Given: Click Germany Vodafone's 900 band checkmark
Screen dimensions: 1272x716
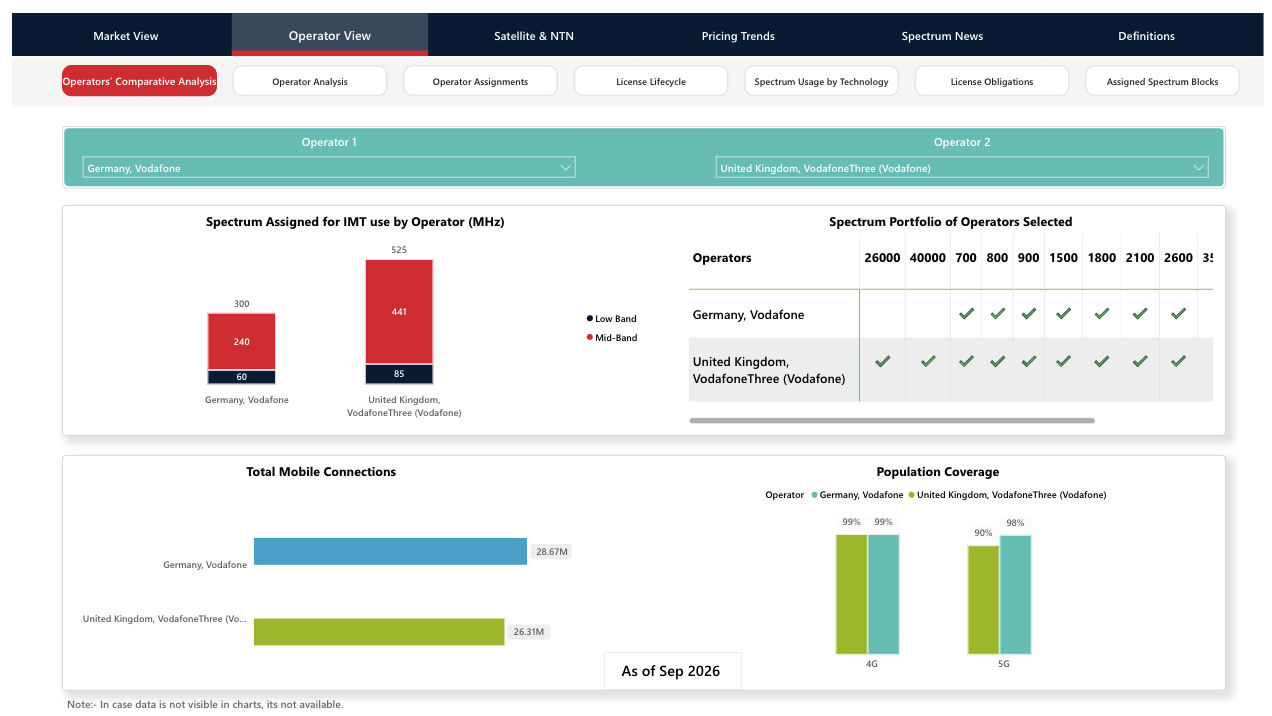Looking at the screenshot, I should tap(1028, 314).
